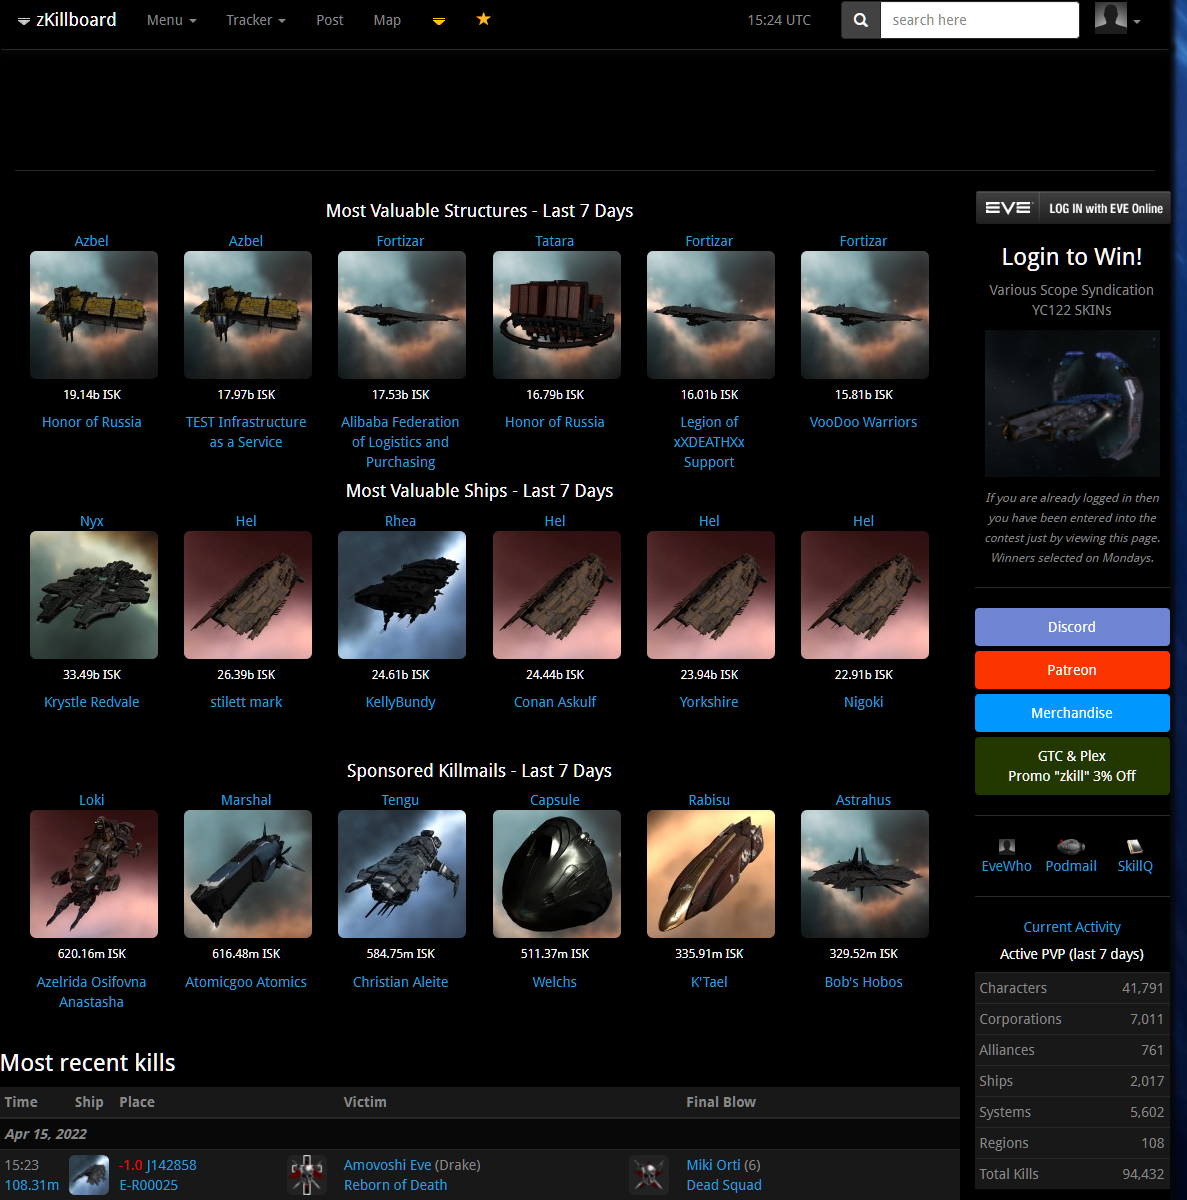The height and width of the screenshot is (1200, 1187).
Task: Click the Azbel label above the 19.14b structure
Action: (x=92, y=241)
